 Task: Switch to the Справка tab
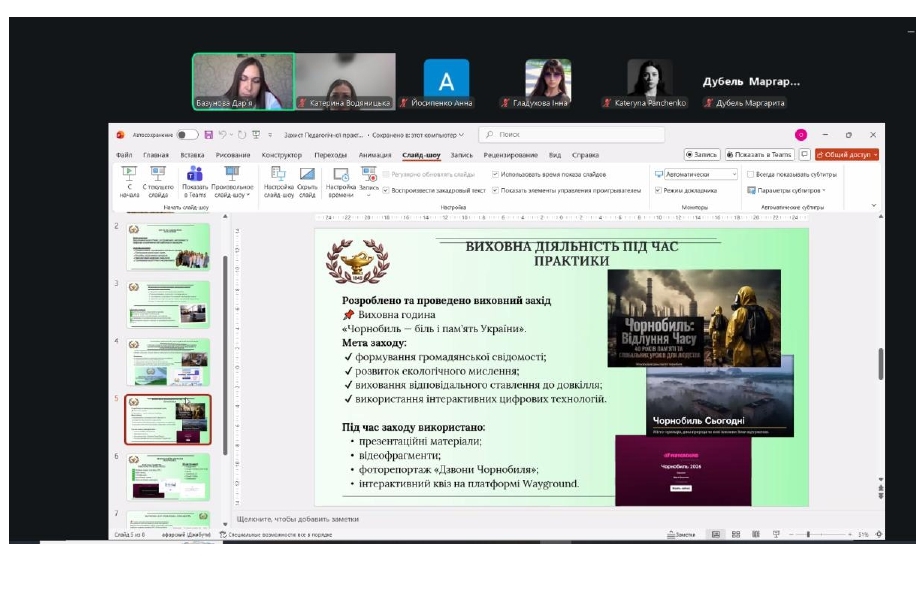(x=585, y=155)
